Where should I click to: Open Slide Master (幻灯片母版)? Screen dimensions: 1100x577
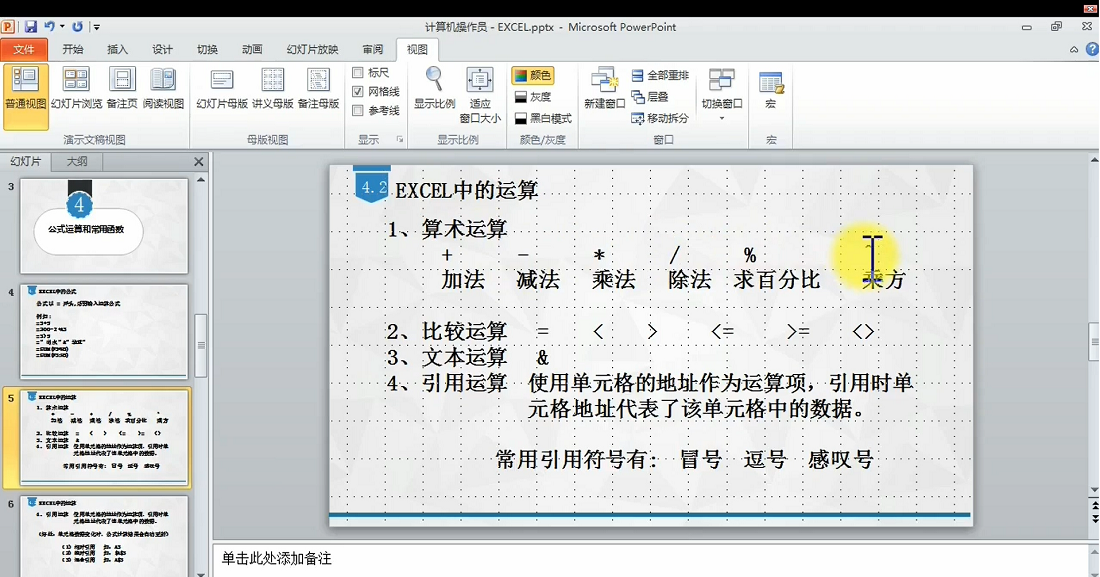click(x=222, y=89)
